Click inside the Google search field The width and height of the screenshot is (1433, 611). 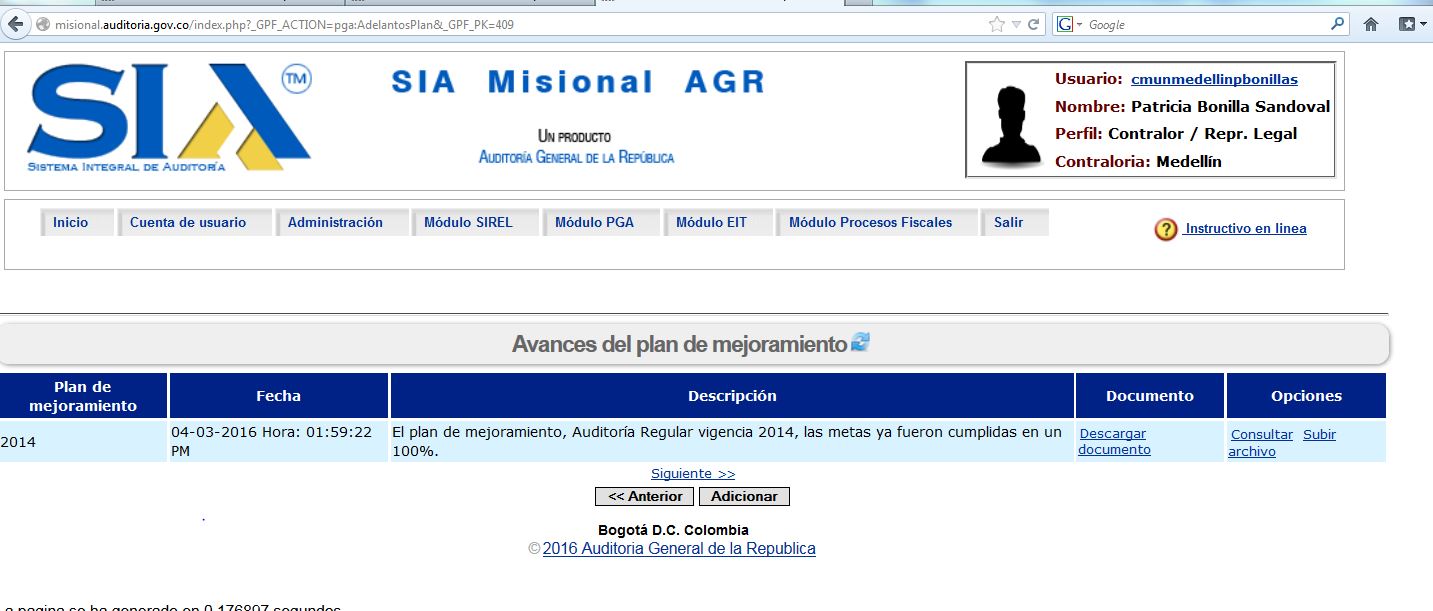point(1205,24)
